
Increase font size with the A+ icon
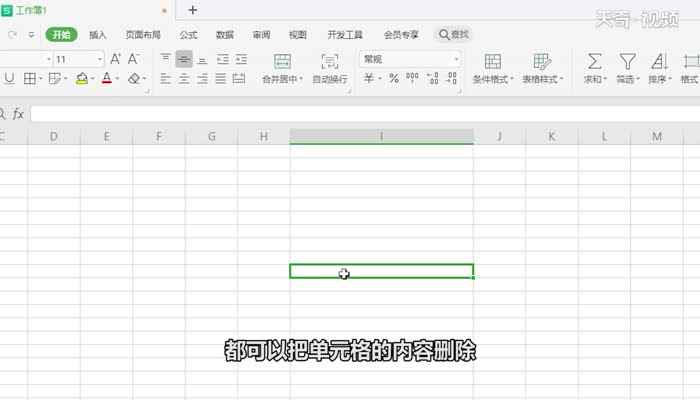(x=115, y=59)
